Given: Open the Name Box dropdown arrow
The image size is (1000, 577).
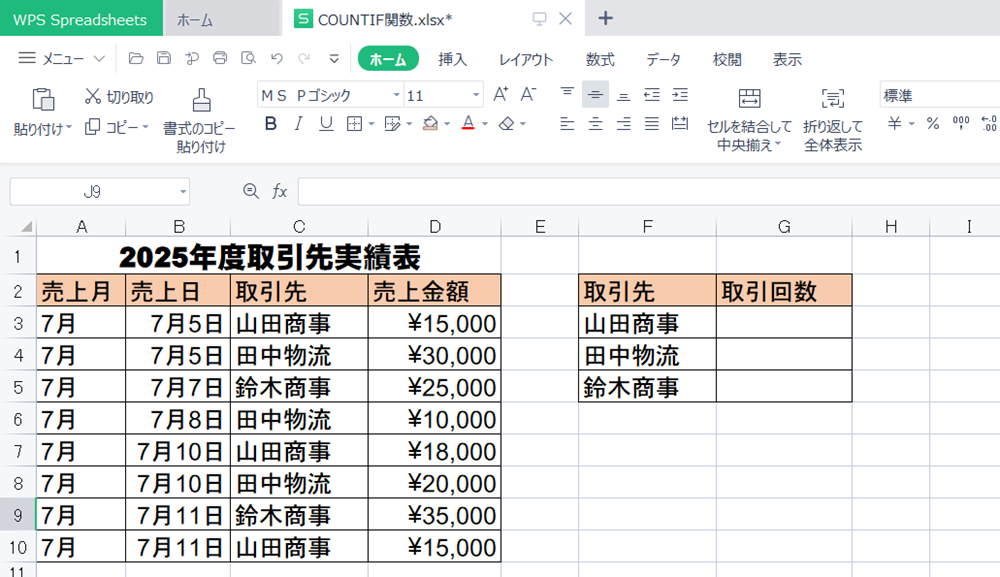Looking at the screenshot, I should [182, 191].
